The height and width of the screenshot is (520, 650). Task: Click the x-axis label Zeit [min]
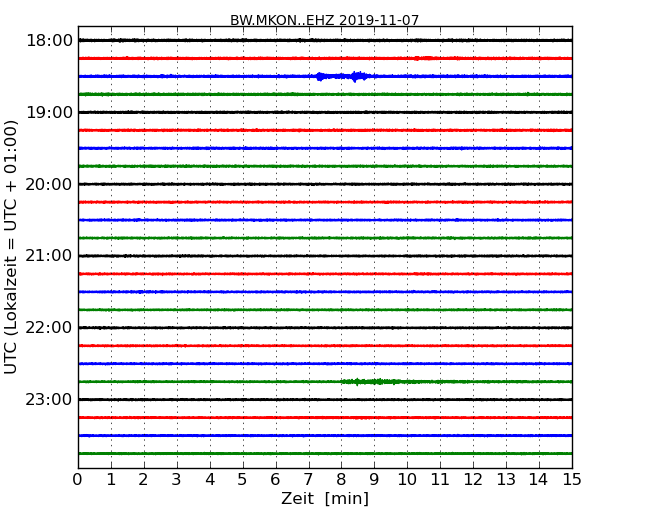[x=325, y=498]
